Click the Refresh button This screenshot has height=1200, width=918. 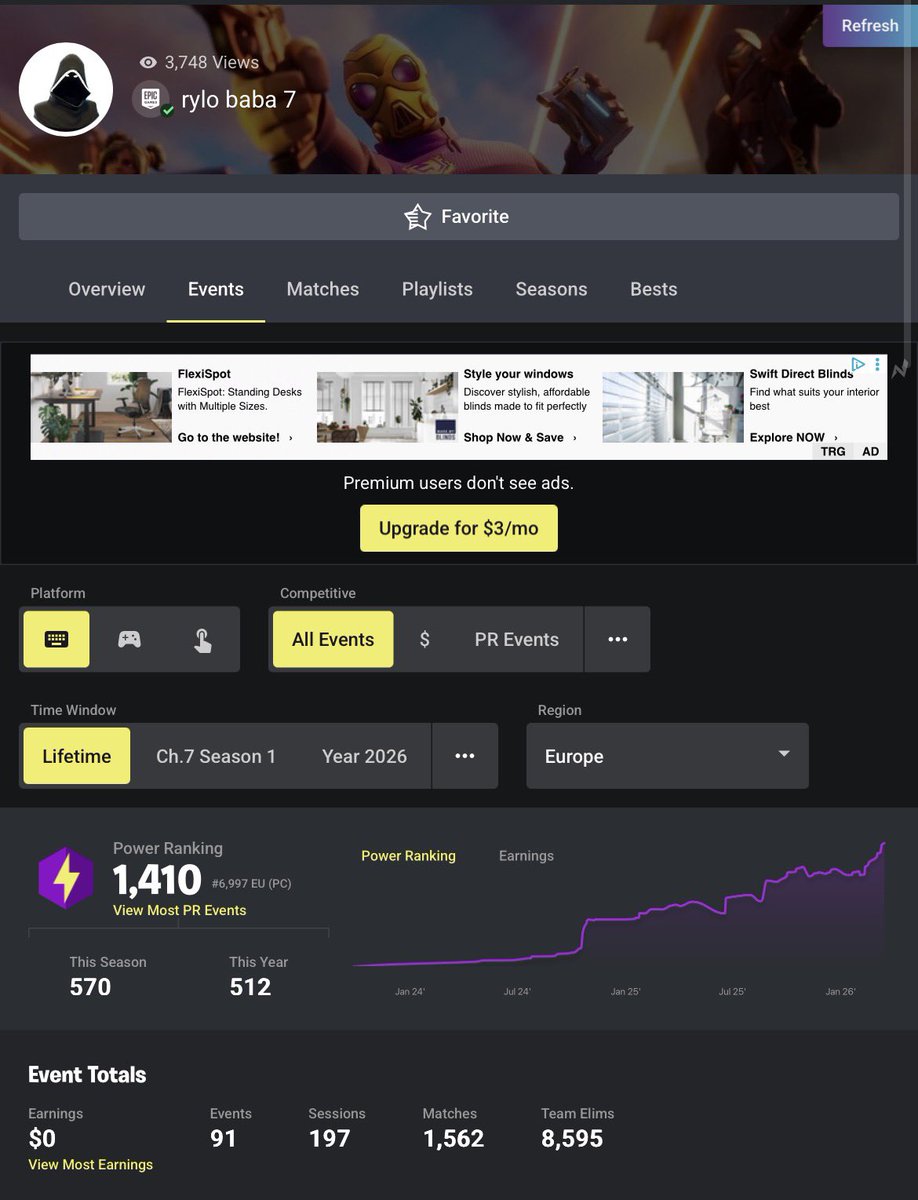coord(869,26)
